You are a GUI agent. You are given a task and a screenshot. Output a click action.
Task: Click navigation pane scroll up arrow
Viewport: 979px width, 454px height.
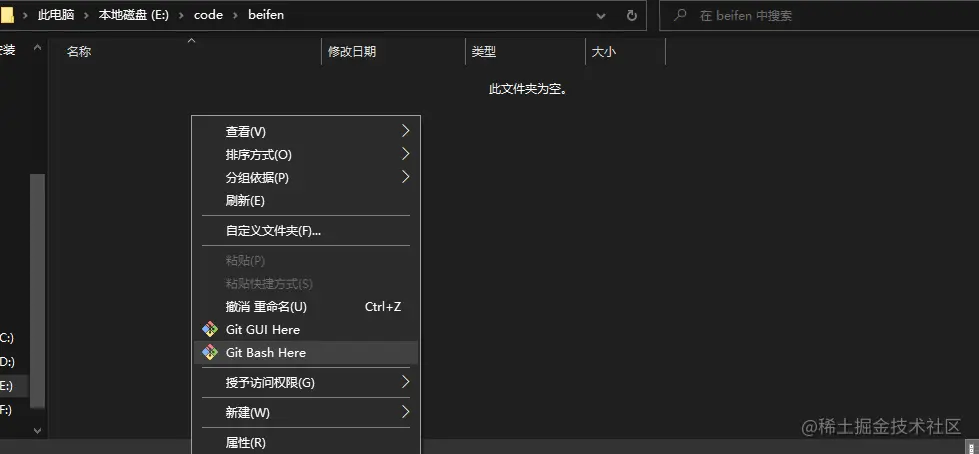pos(37,47)
